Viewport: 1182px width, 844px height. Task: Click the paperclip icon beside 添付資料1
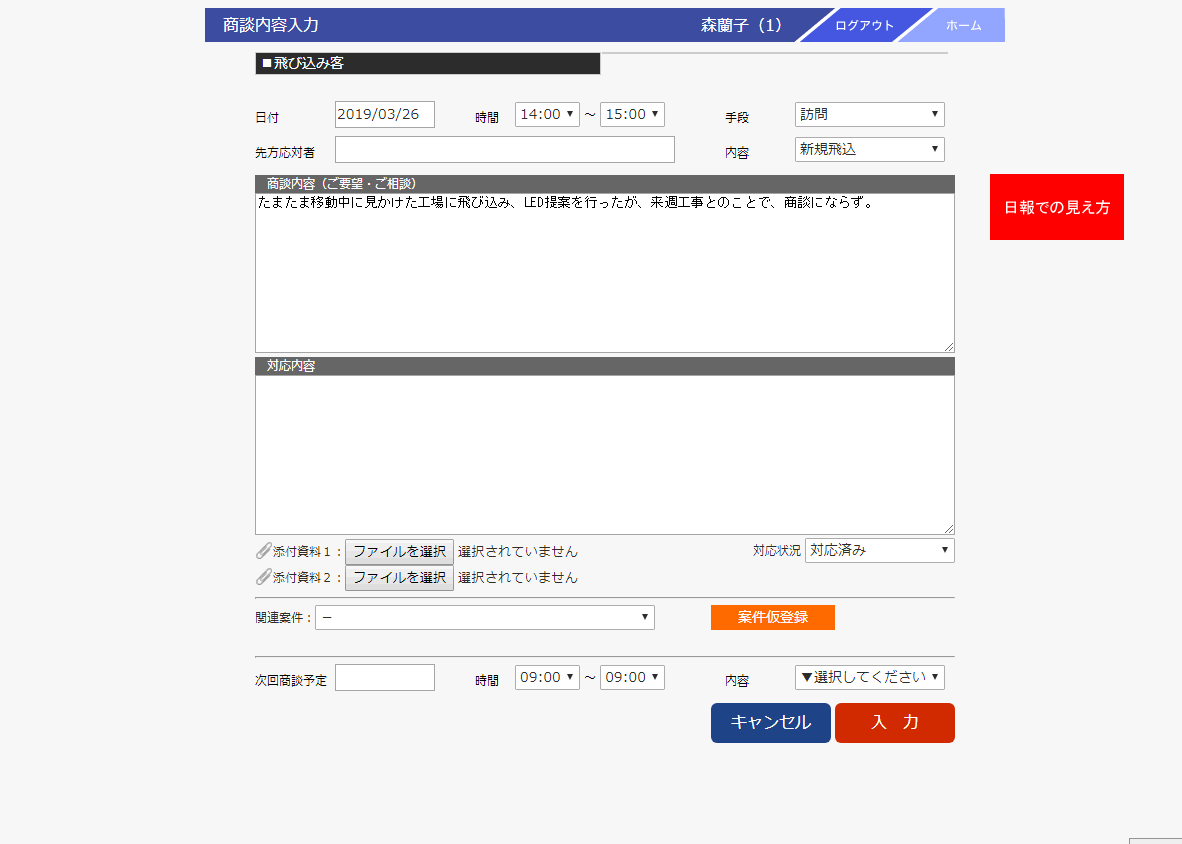click(x=263, y=551)
